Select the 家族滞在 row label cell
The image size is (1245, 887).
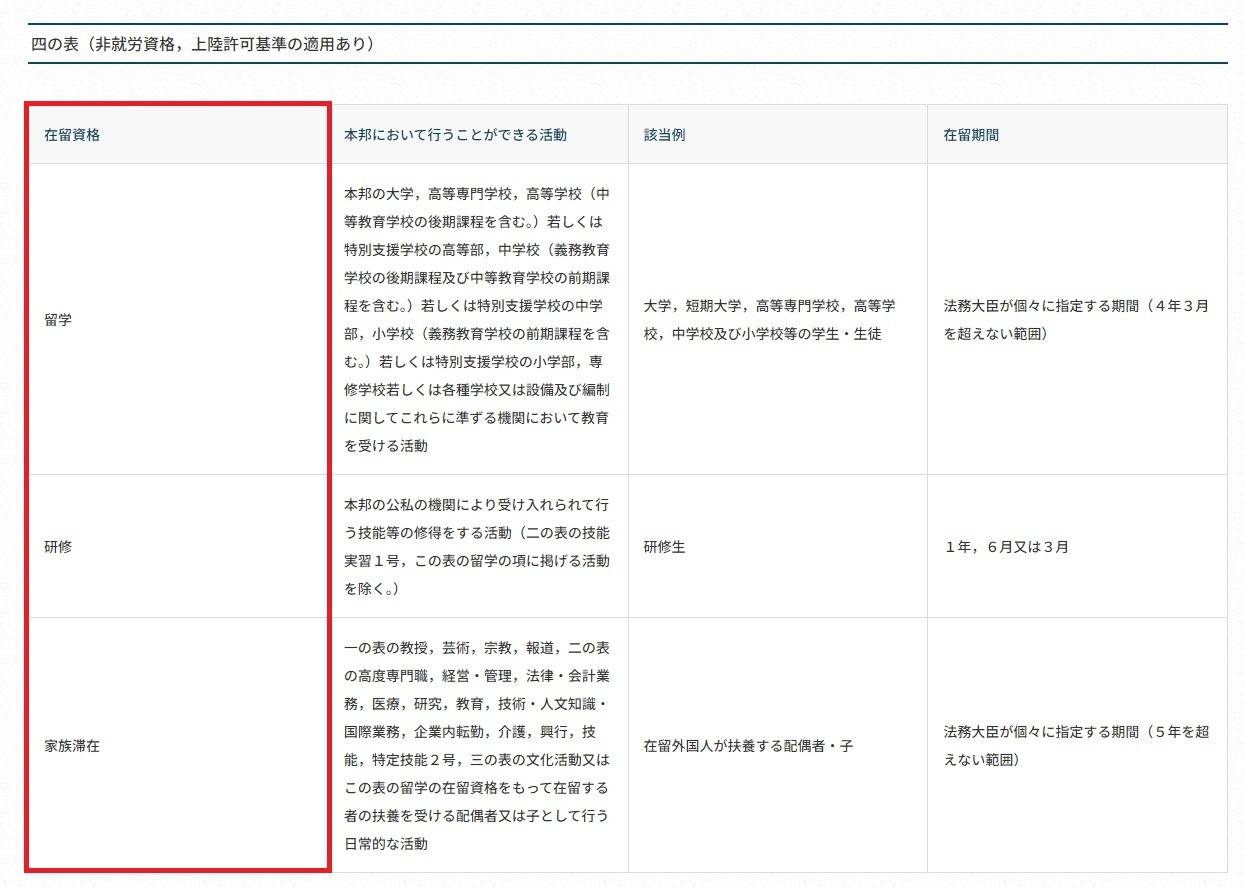point(72,746)
